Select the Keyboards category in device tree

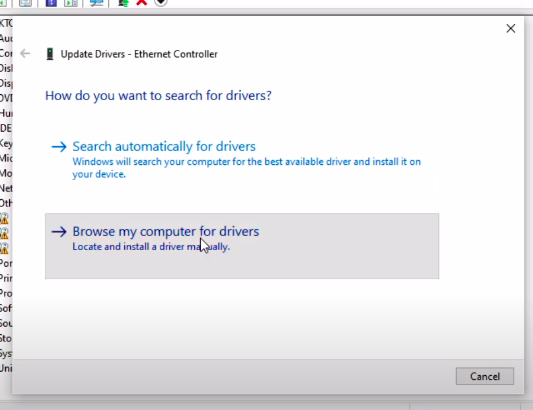click(6, 143)
